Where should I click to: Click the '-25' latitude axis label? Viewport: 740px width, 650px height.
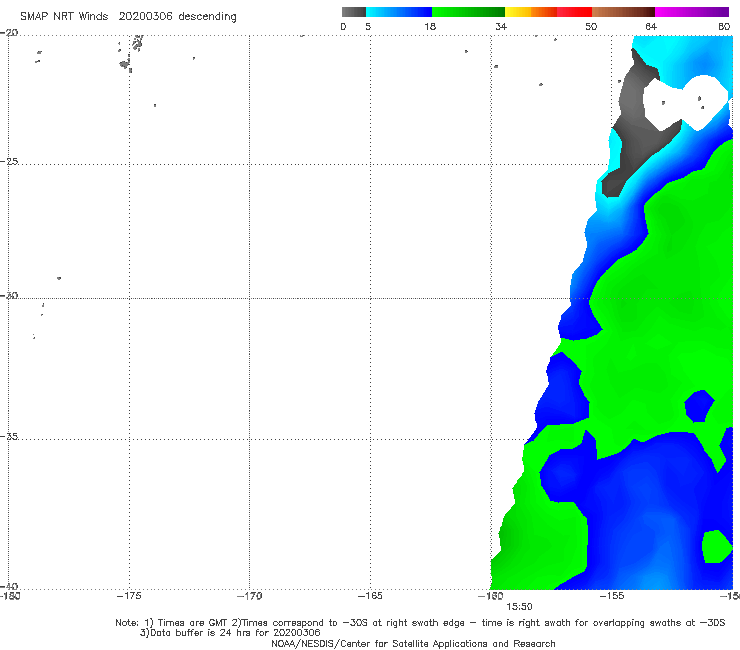tap(9, 161)
